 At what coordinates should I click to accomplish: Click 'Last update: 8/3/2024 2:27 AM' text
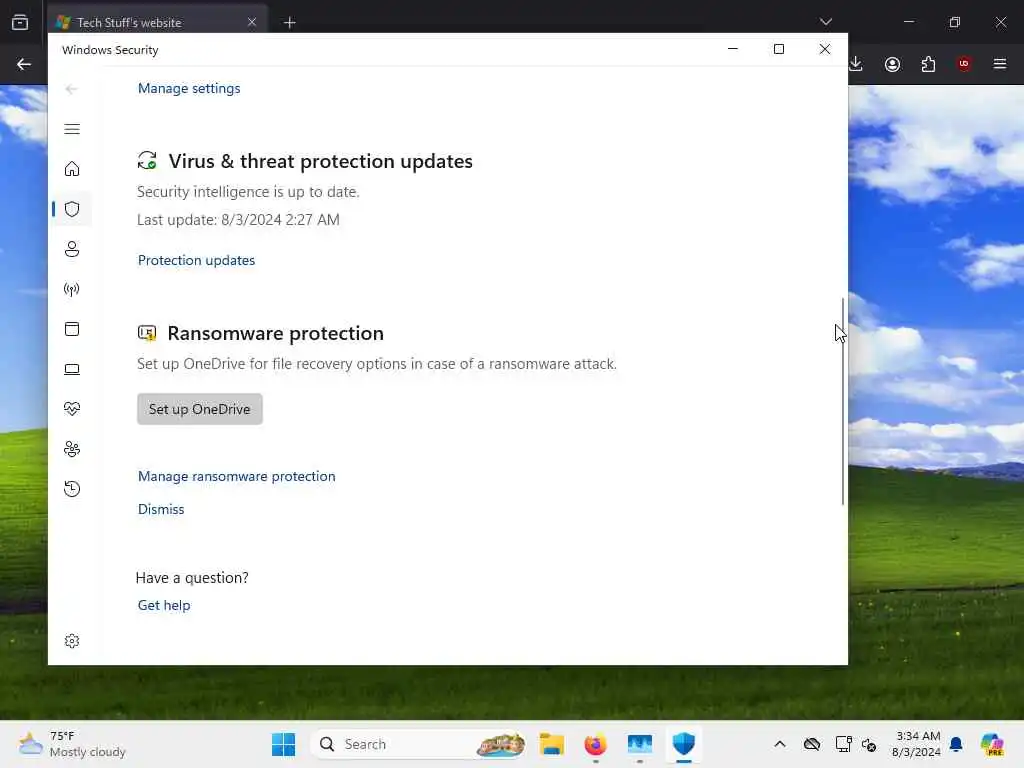(x=238, y=219)
